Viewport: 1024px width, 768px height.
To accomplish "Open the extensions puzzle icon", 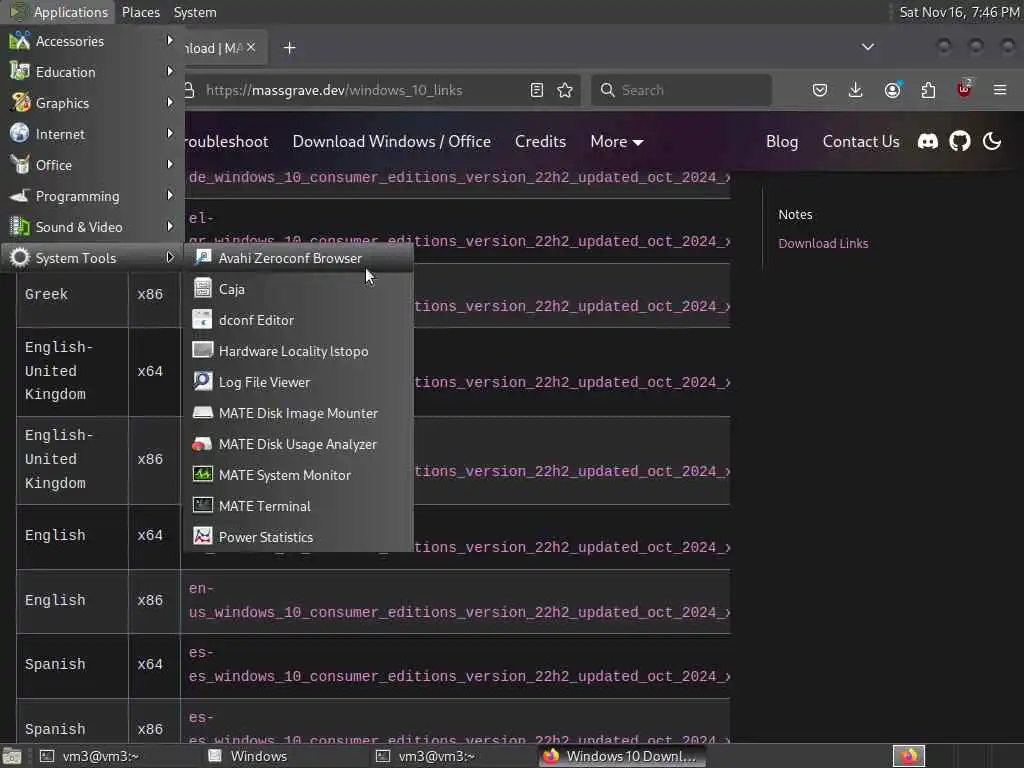I will (x=928, y=90).
